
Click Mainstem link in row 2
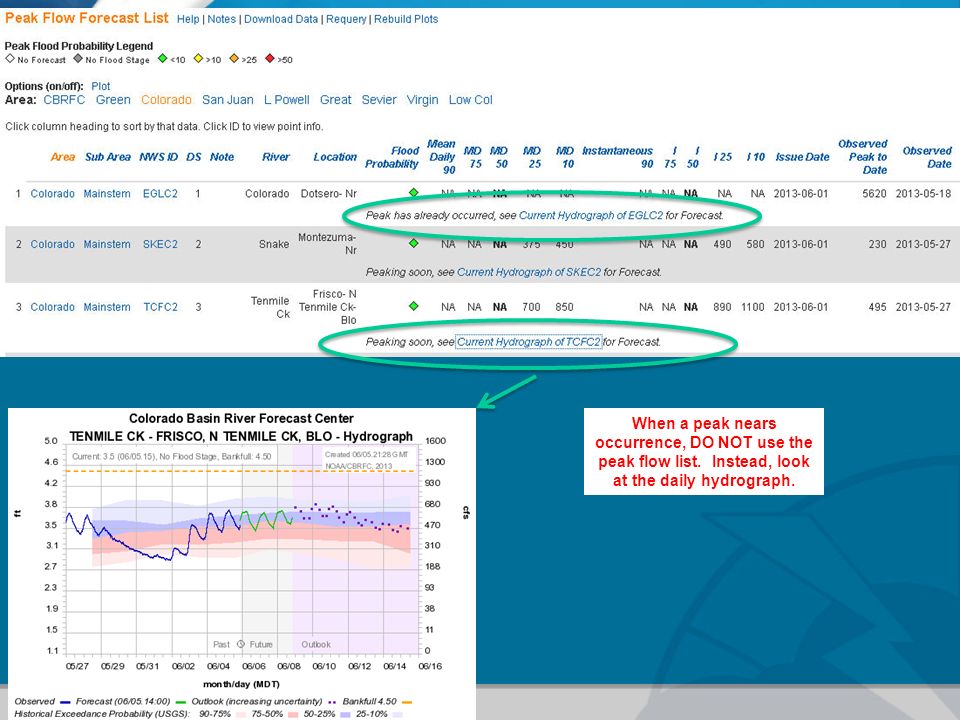pyautogui.click(x=107, y=244)
